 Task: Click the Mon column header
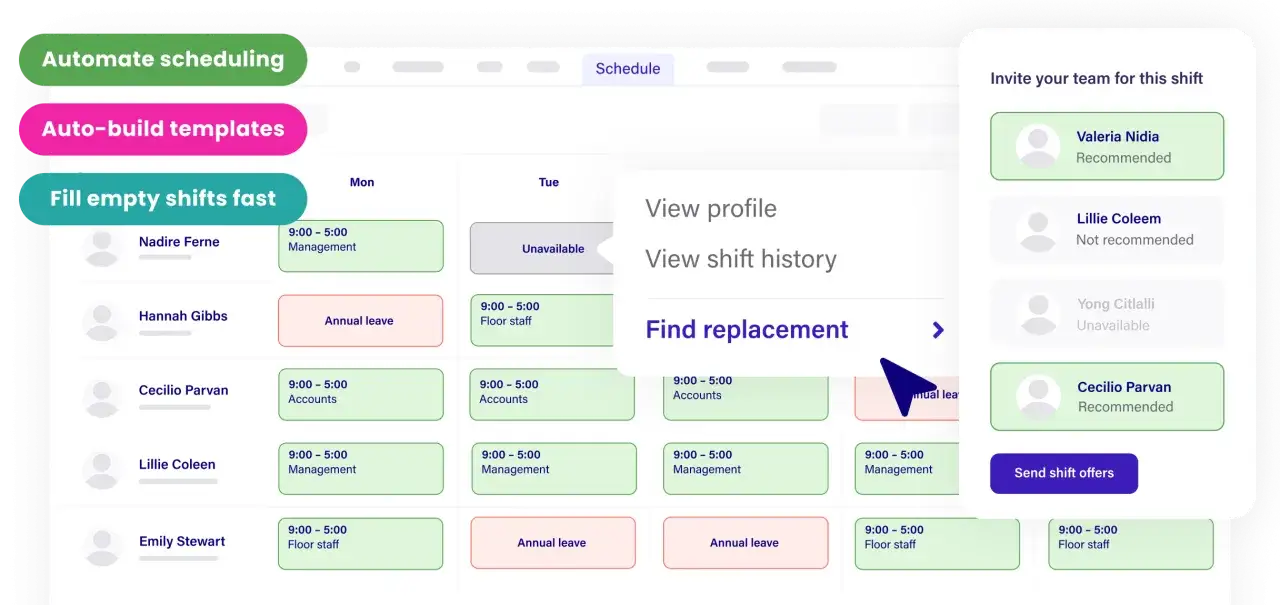tap(362, 182)
